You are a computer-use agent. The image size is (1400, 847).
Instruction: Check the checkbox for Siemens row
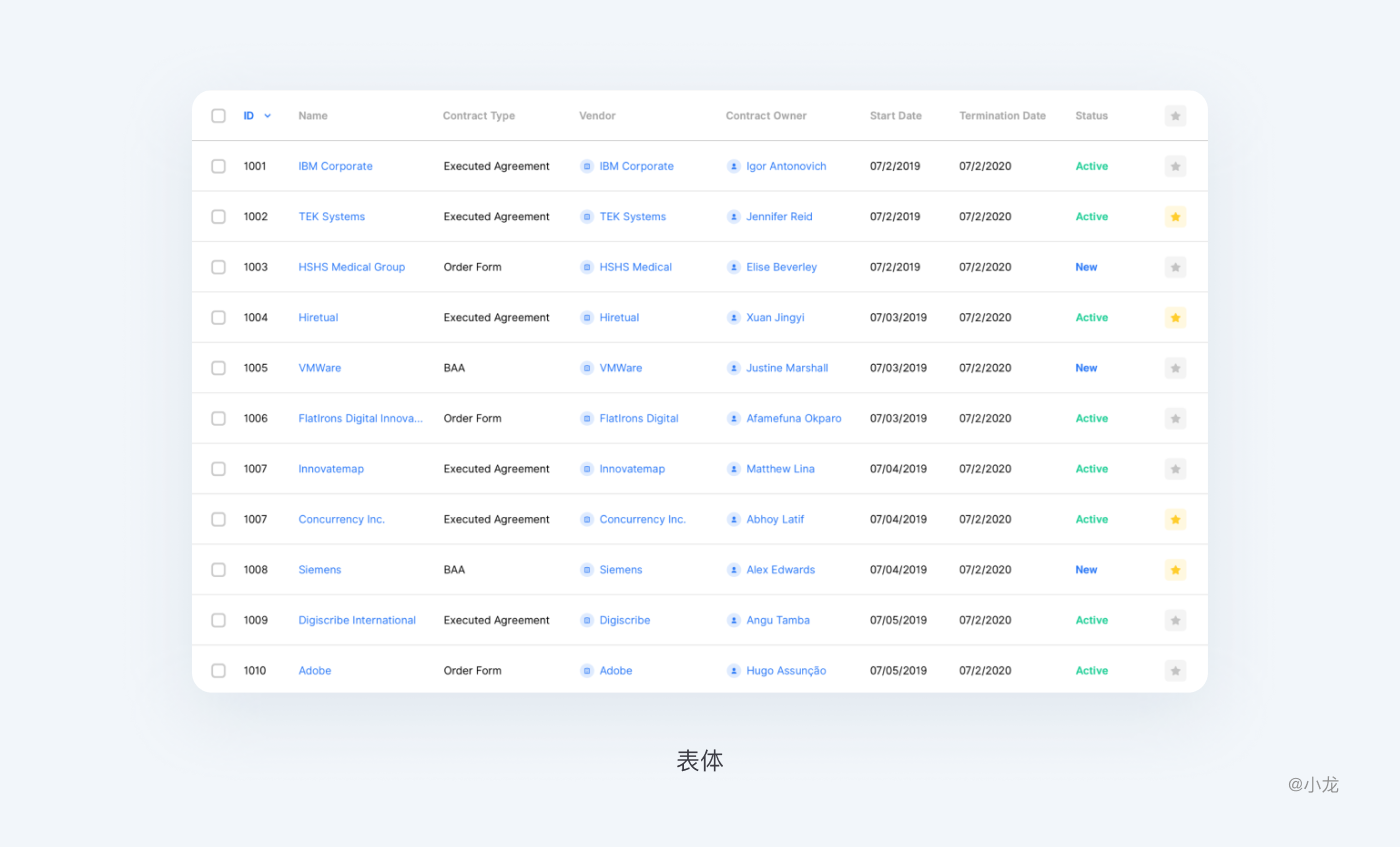pos(218,570)
